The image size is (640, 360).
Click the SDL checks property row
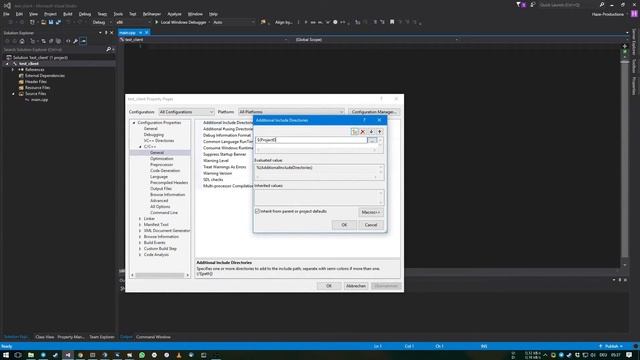coord(213,180)
